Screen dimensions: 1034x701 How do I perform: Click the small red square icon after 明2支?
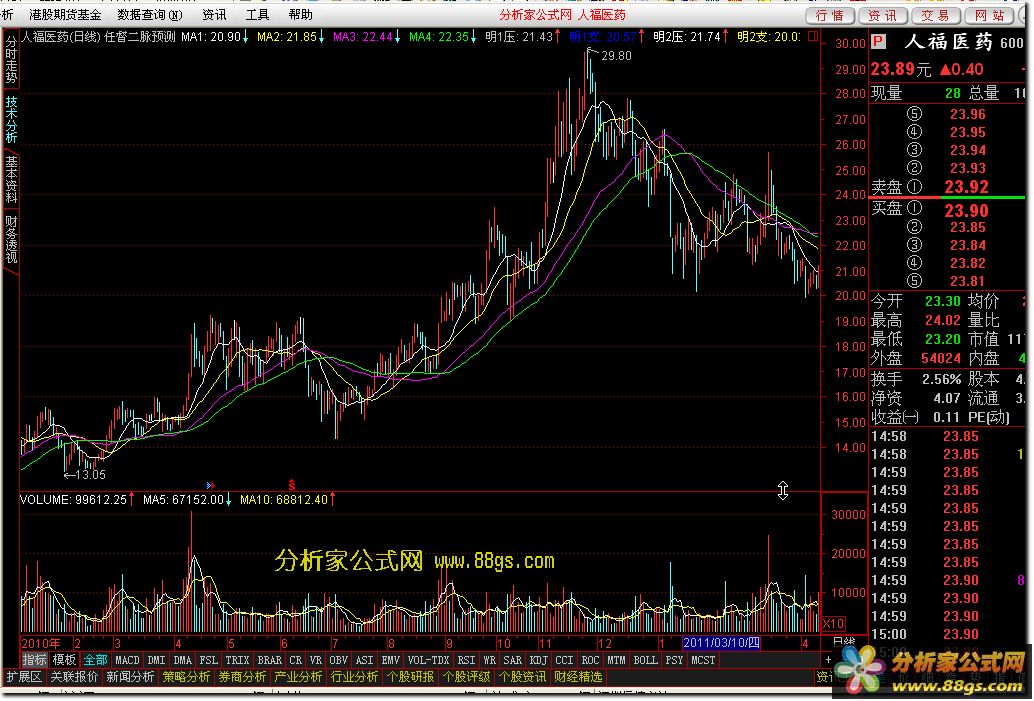coord(812,36)
